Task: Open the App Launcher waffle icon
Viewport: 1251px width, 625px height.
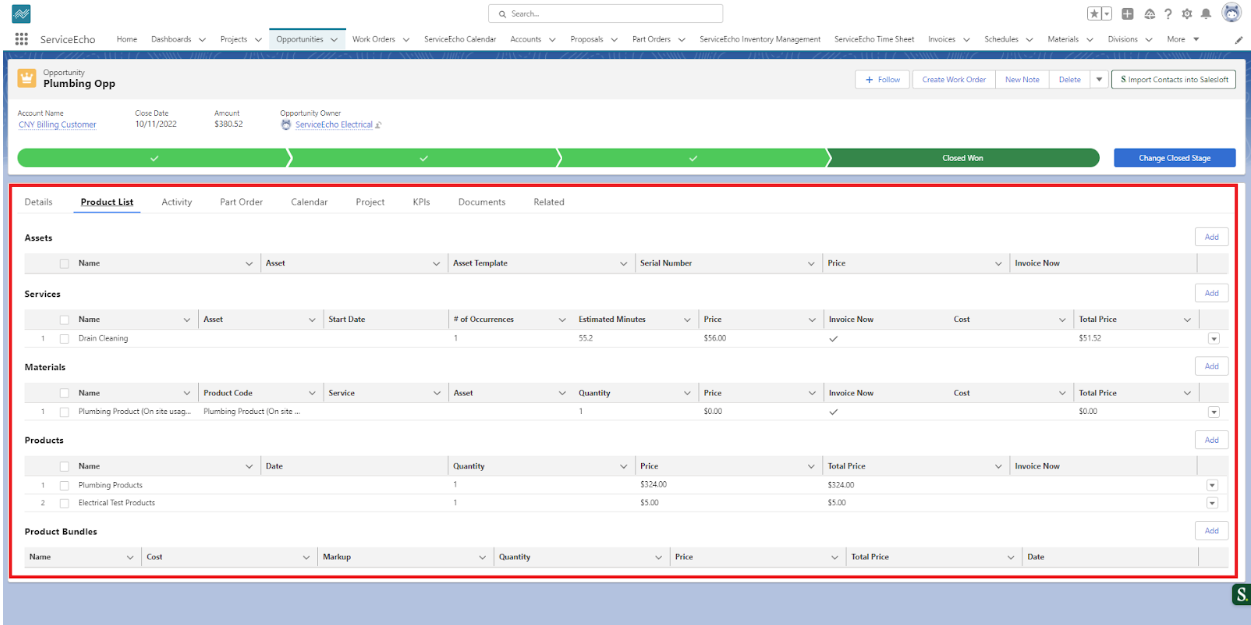Action: 20,39
